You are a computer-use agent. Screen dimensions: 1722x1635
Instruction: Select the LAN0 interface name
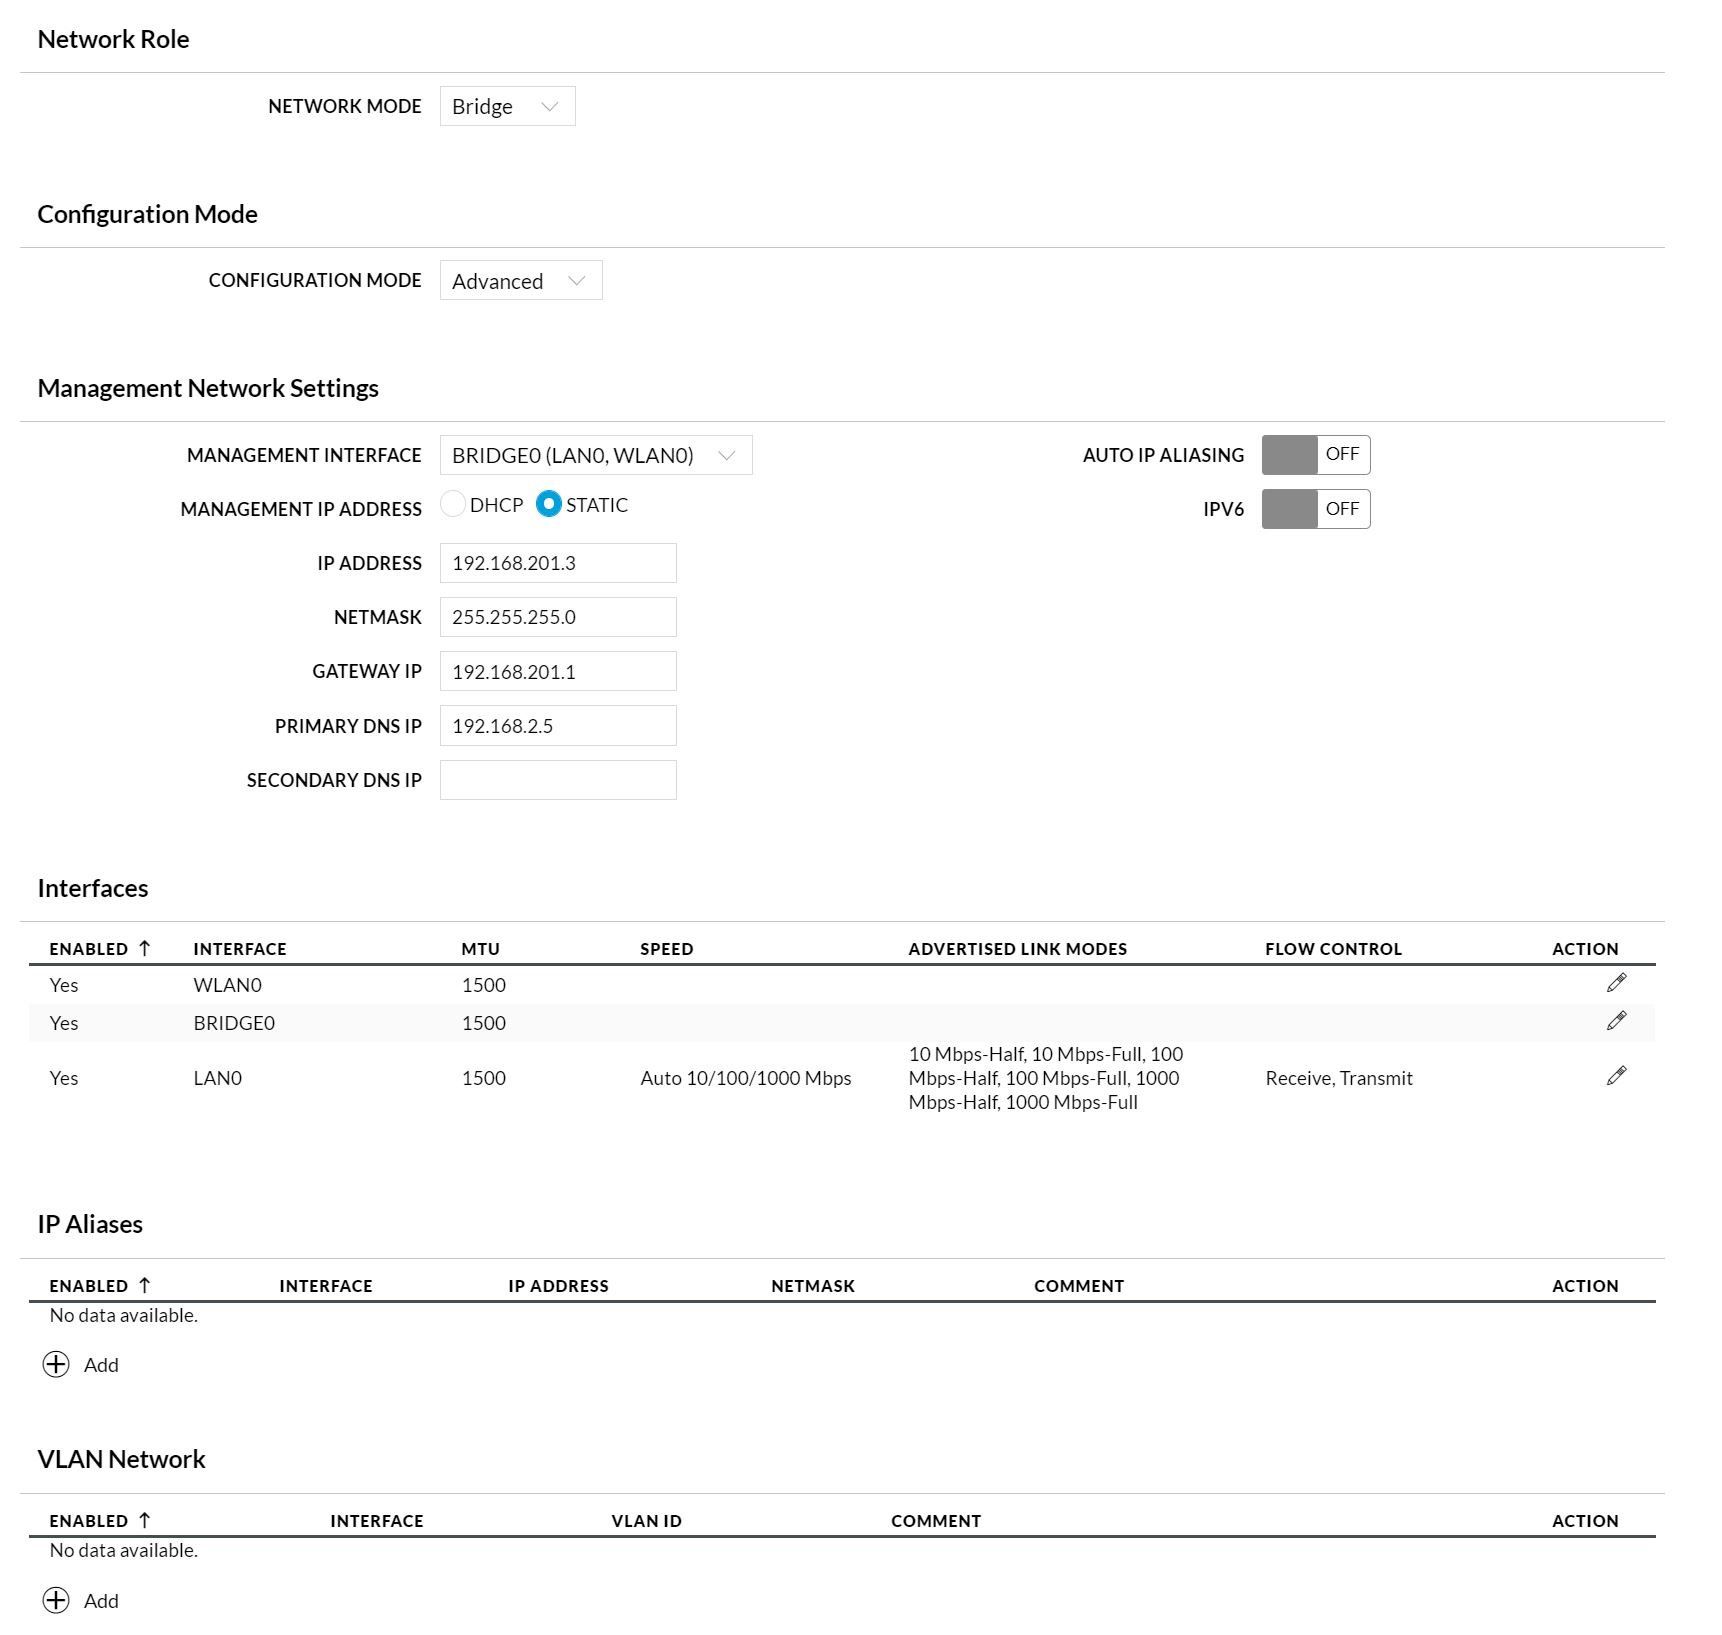coord(217,1078)
